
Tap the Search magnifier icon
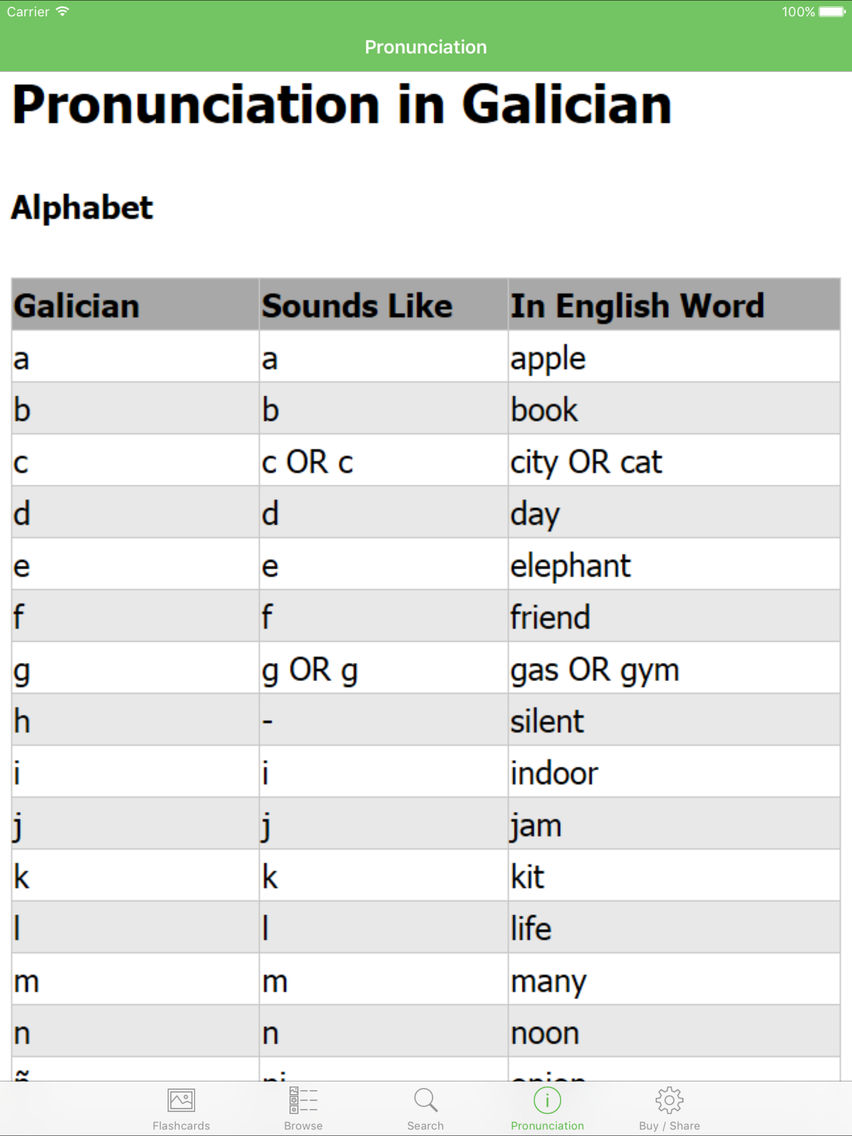[425, 1098]
